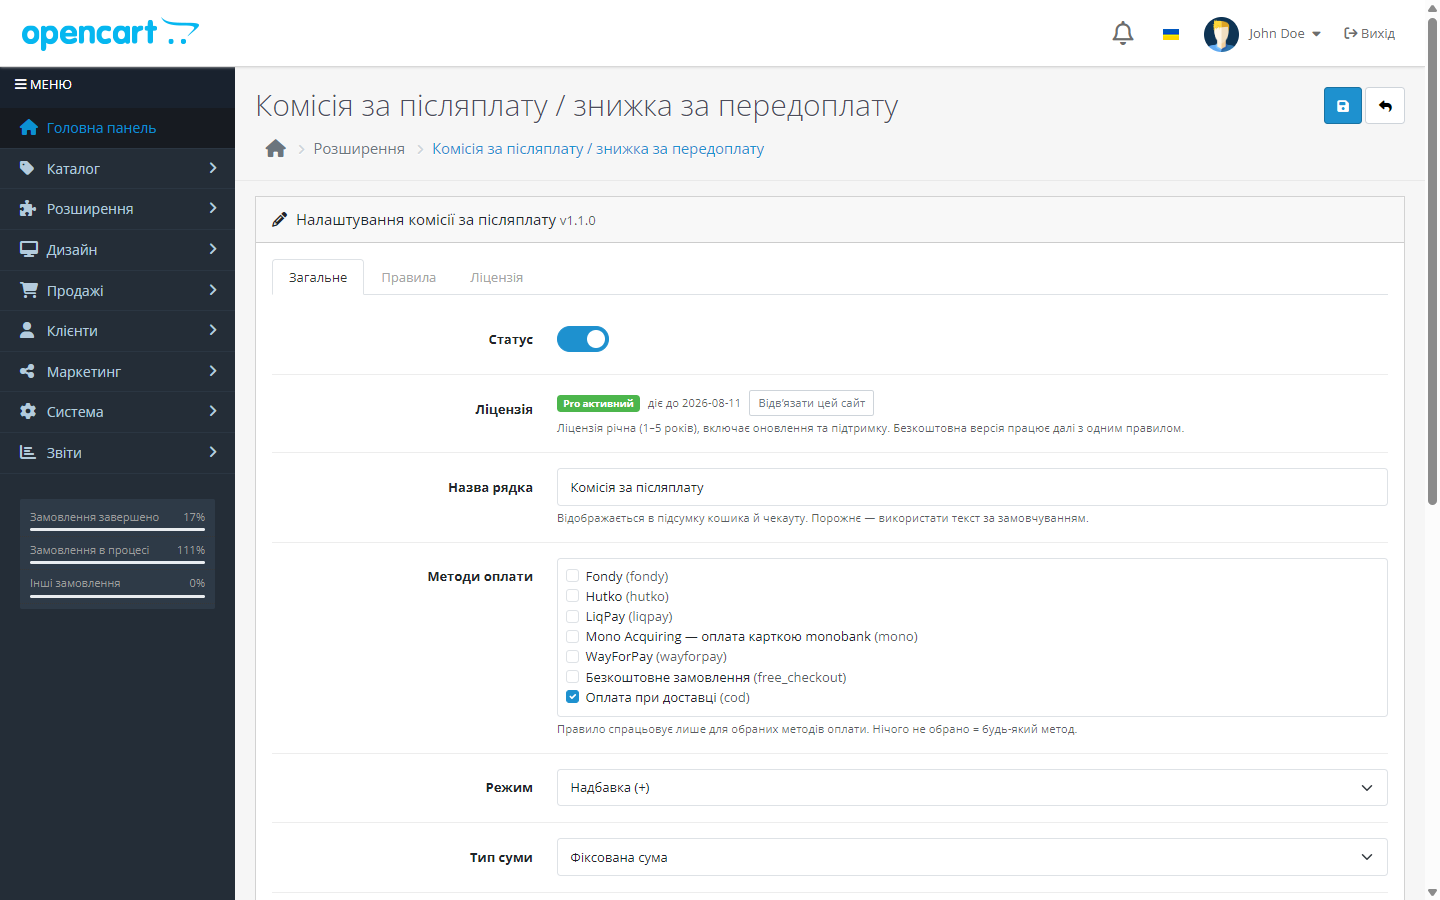Click the Звіти chart icon
Viewport: 1440px width, 900px height.
tap(28, 453)
